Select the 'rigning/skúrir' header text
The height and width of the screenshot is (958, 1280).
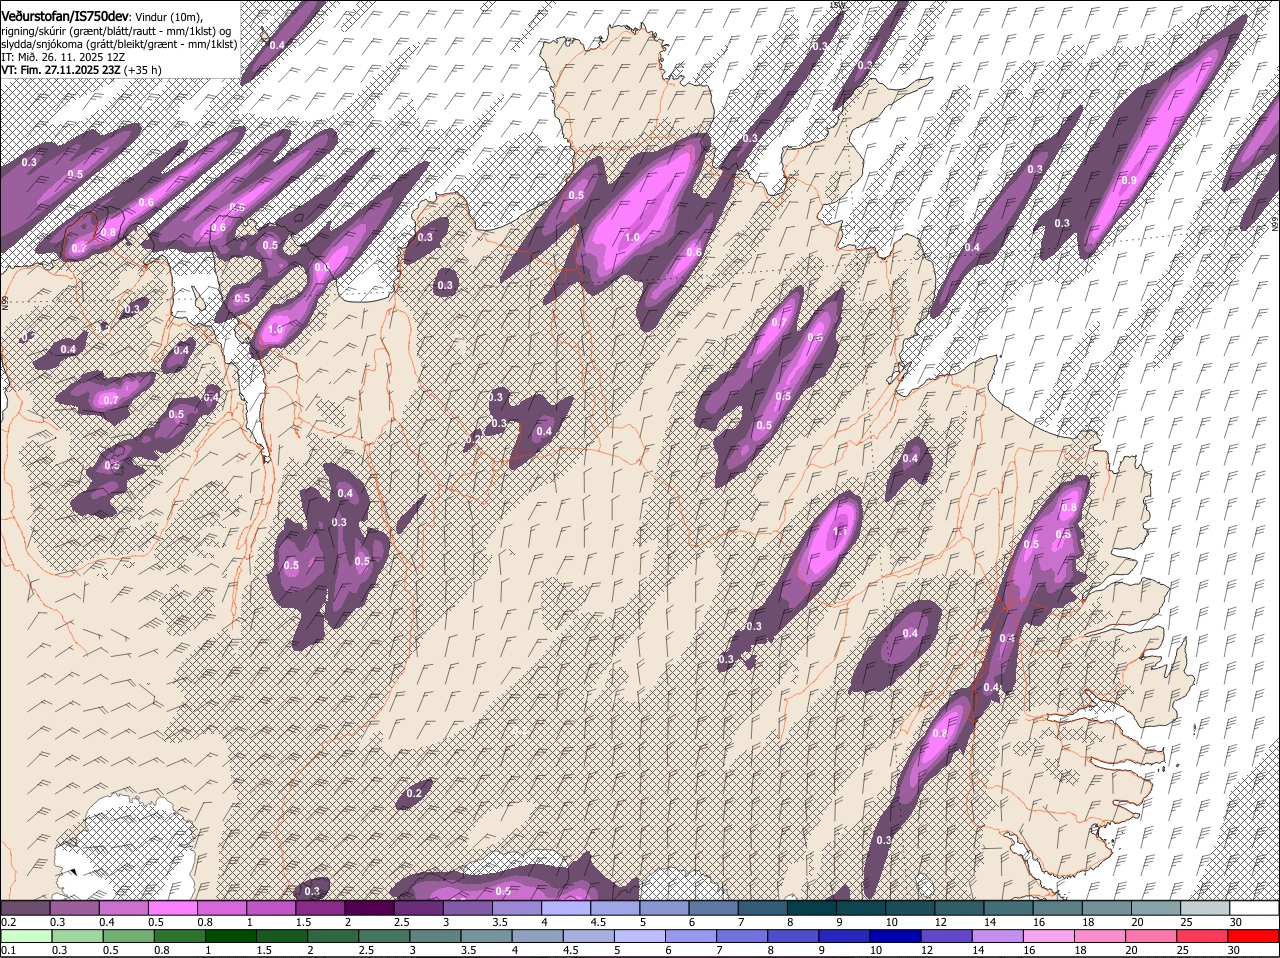tap(34, 30)
